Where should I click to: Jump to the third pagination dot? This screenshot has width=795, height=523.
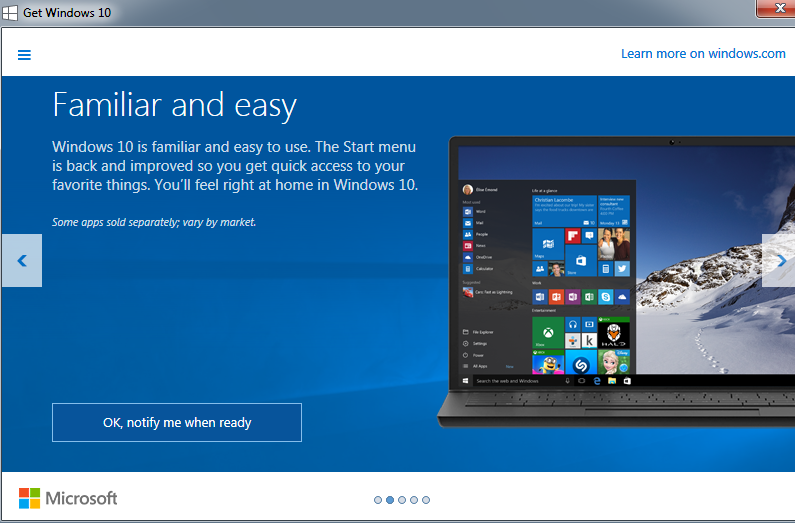402,499
